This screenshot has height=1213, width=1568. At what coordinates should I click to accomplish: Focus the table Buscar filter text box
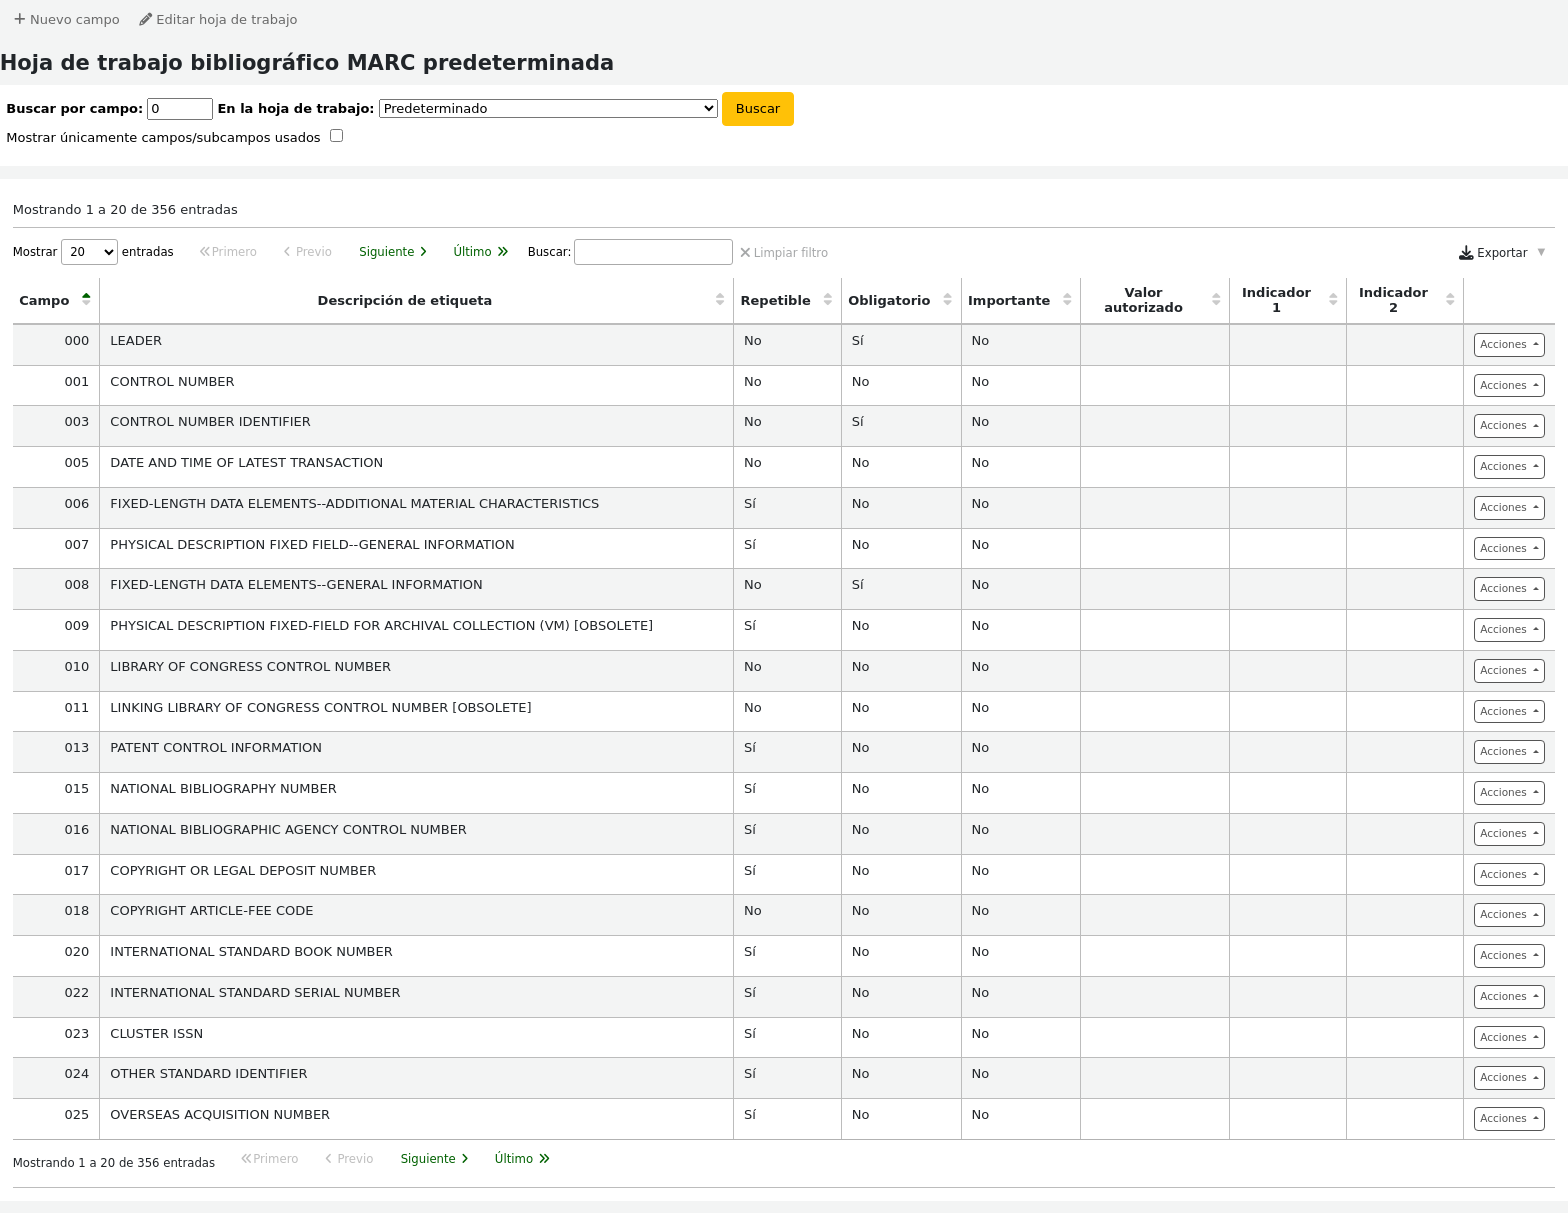coord(653,252)
